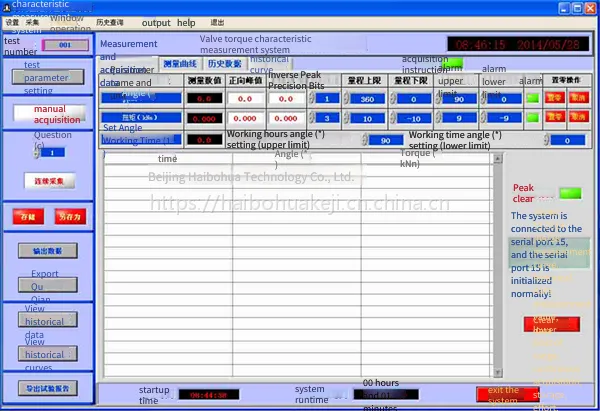This screenshot has height=411, width=600.
Task: Click the 导出试验报告 button
Action: point(48,388)
